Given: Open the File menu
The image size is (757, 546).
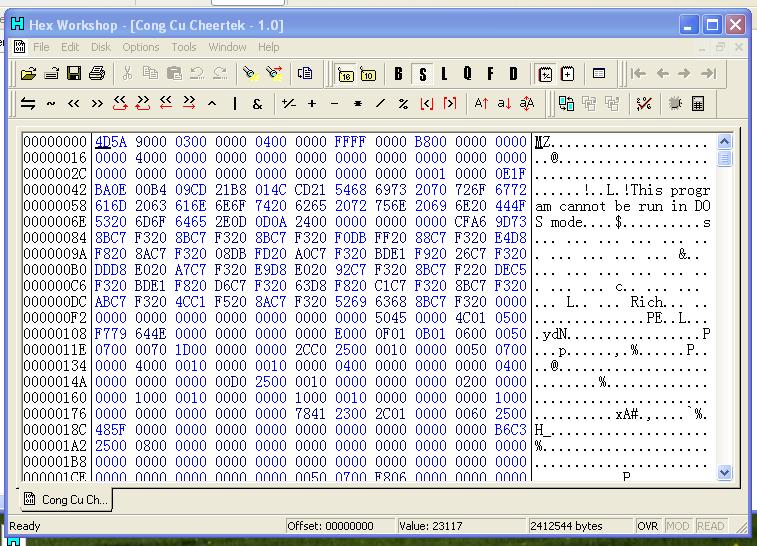Looking at the screenshot, I should pyautogui.click(x=41, y=47).
